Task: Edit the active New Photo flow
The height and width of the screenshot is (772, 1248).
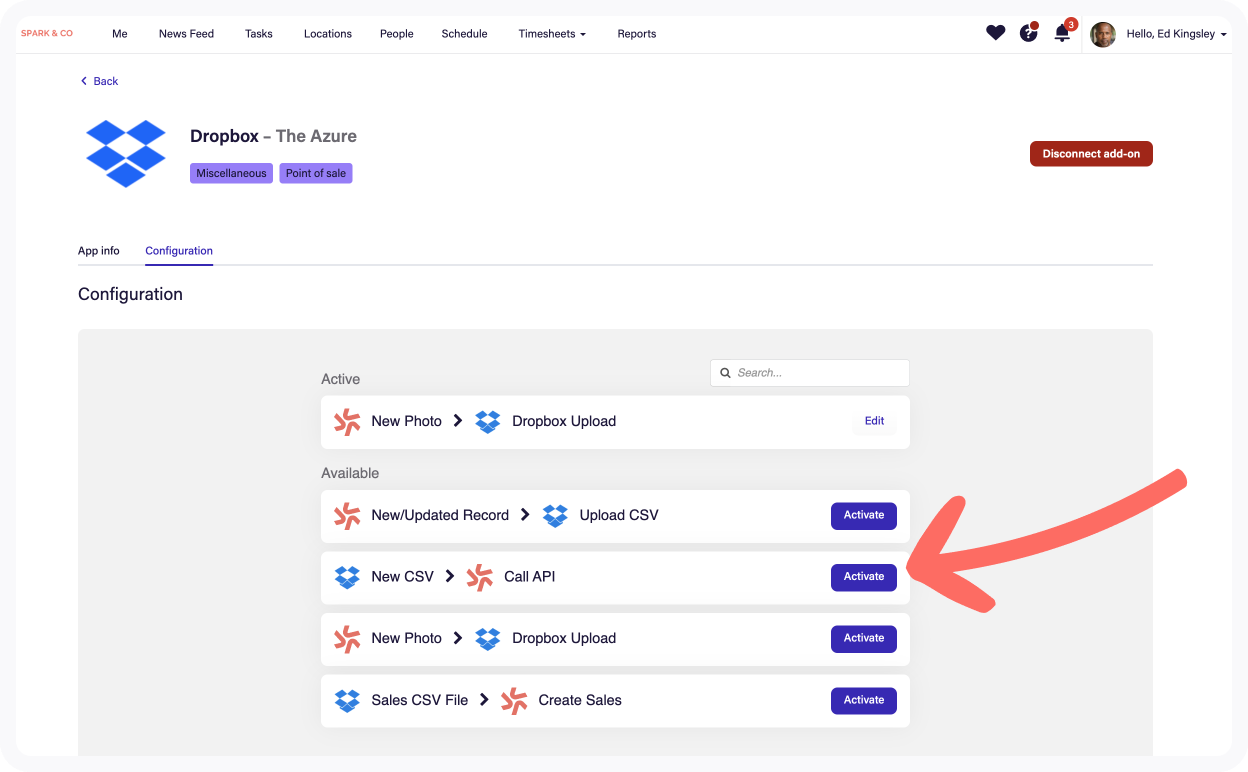Action: [x=875, y=421]
